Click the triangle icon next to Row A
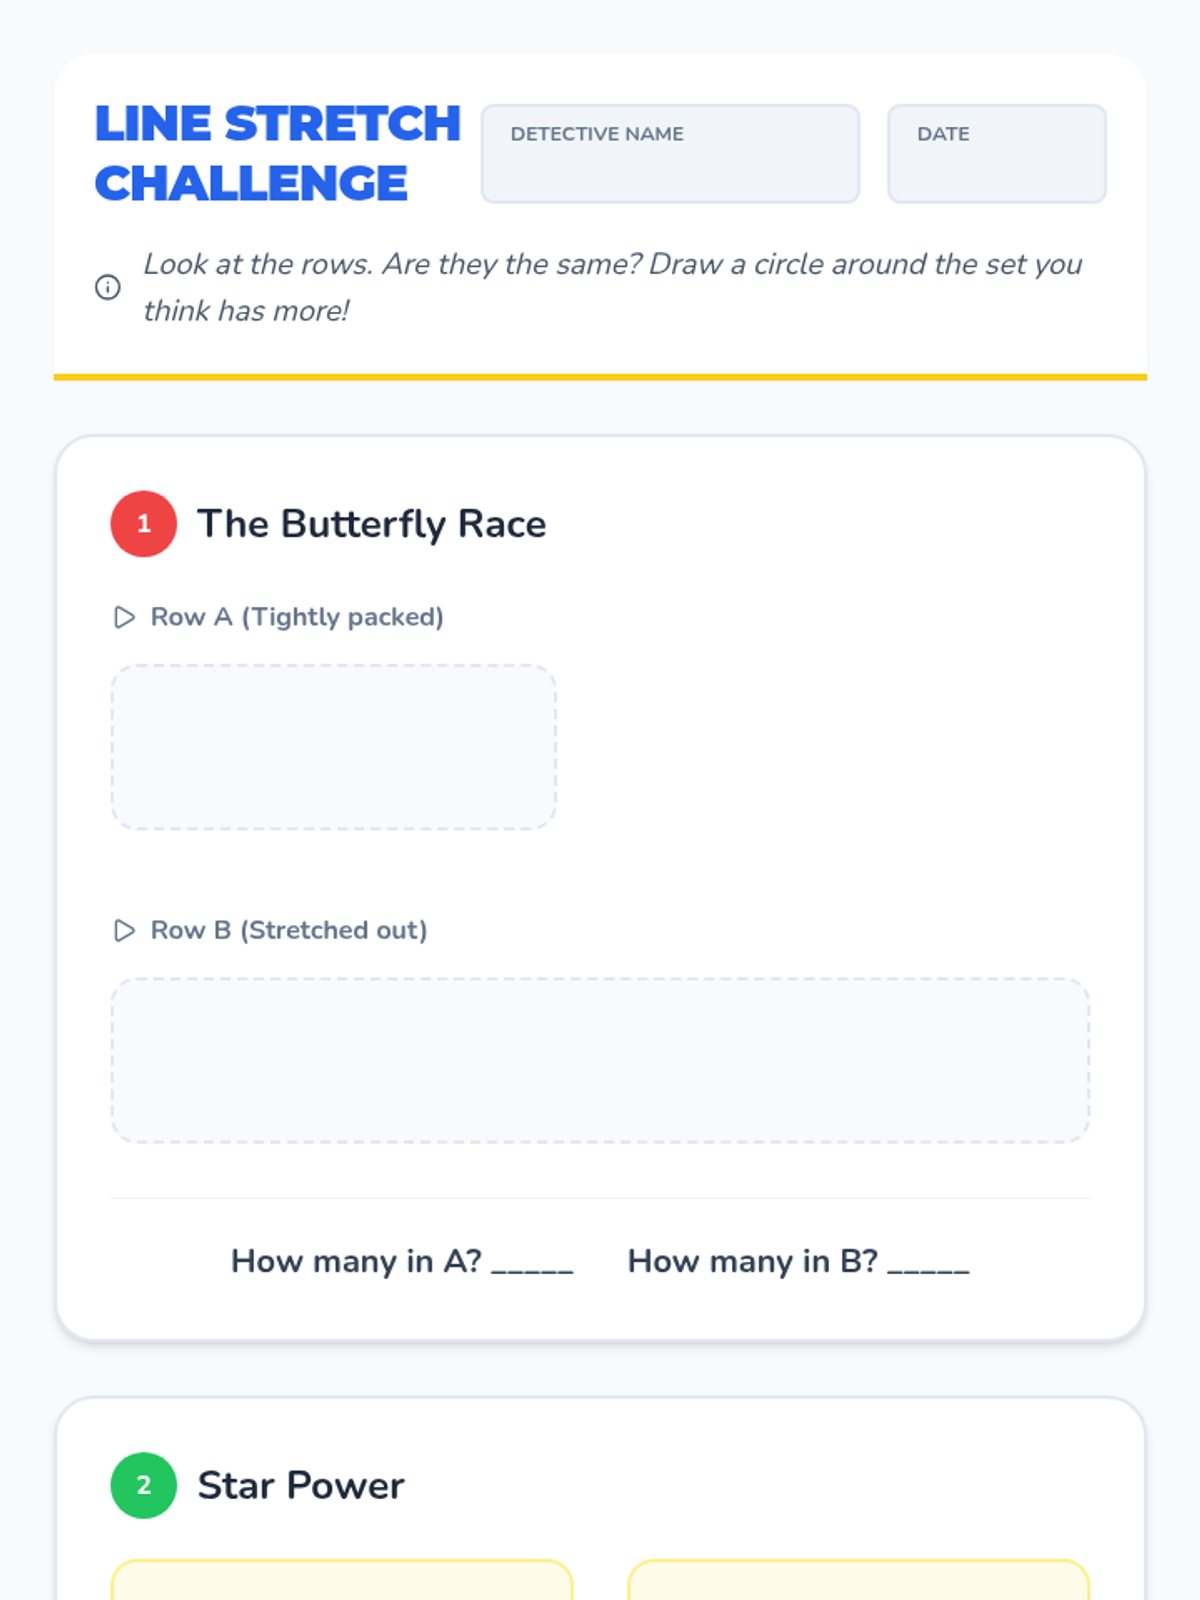1200x1600 pixels. [124, 617]
